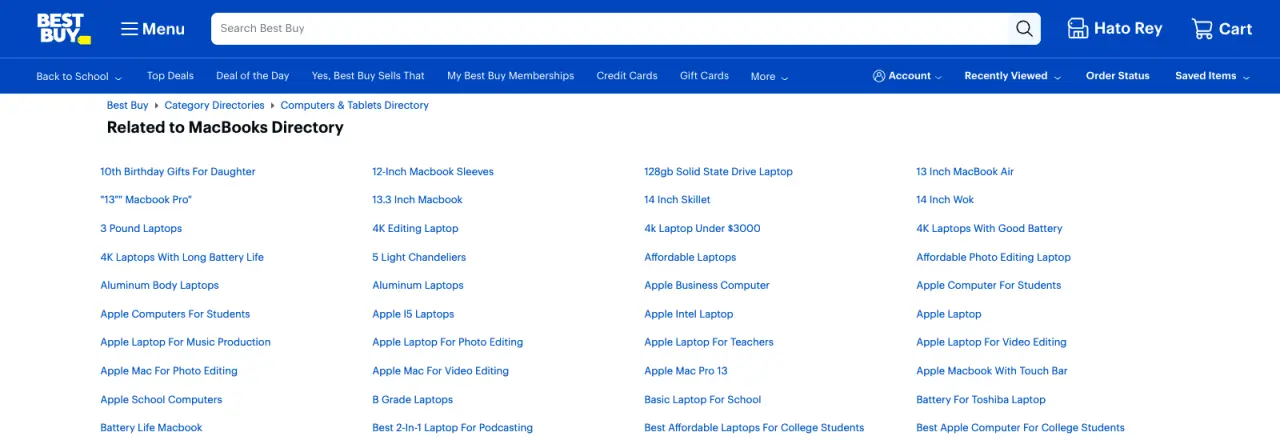Screen dimensions: 1280x440
Task: Open 12-Inch Macbook Sleeves link
Action: pyautogui.click(x=433, y=172)
